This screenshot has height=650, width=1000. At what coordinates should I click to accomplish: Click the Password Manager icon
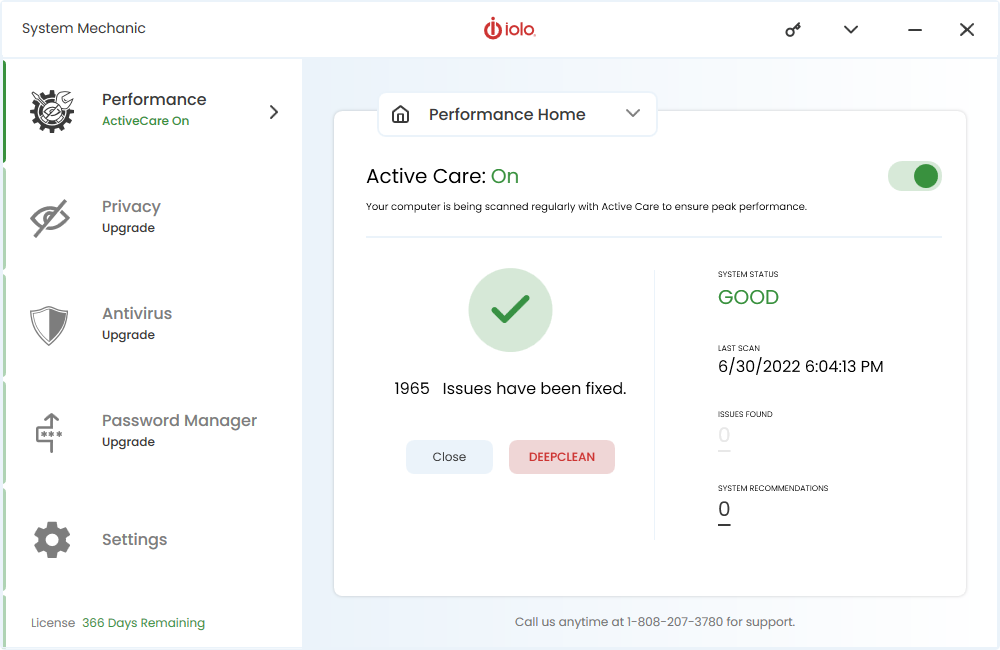tap(50, 432)
